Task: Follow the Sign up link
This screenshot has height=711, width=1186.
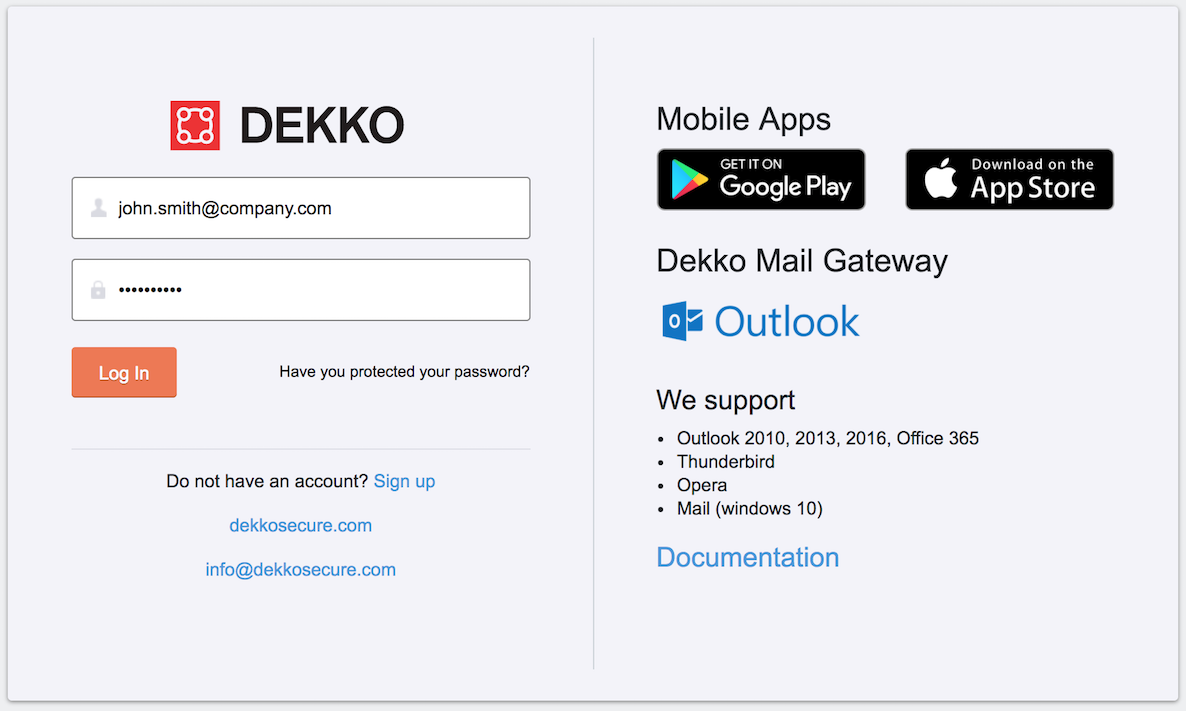Action: click(404, 481)
